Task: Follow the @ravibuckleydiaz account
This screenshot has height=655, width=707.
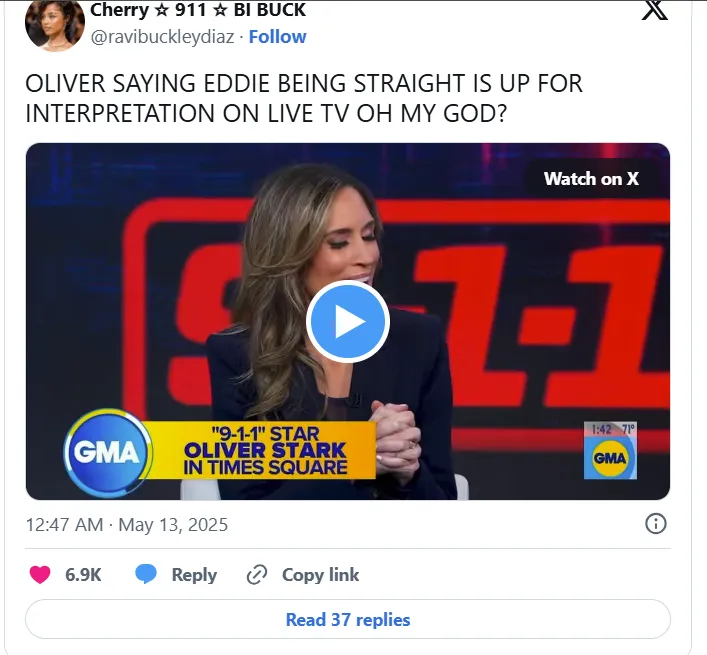Action: coord(277,37)
